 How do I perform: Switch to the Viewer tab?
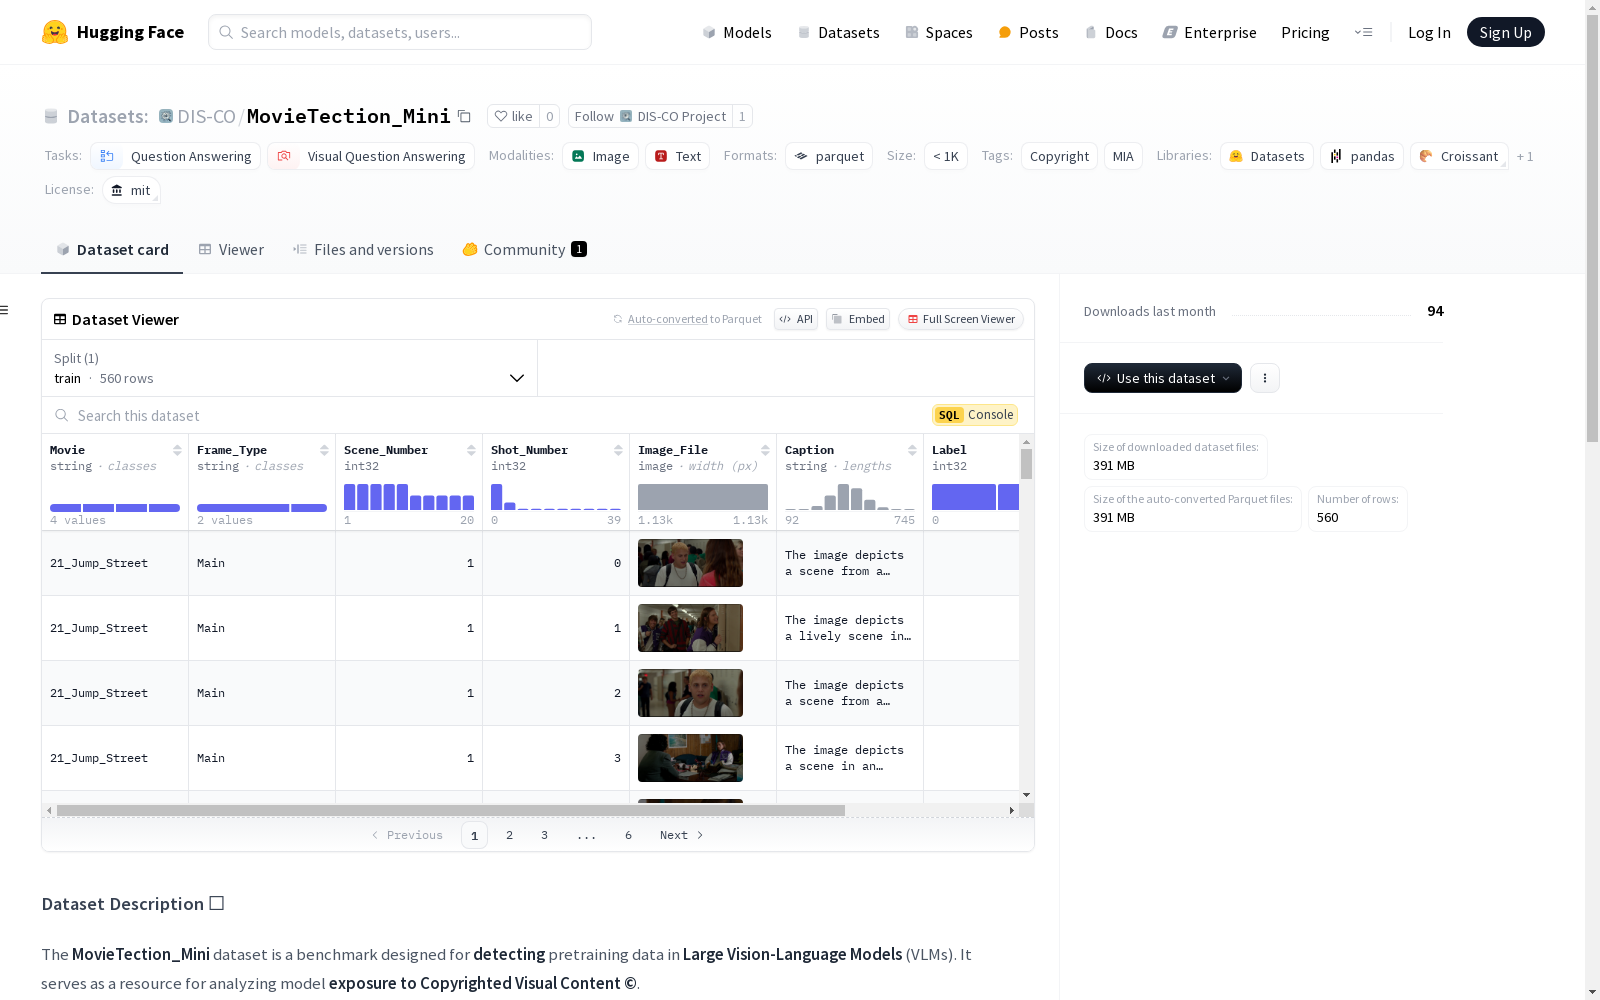click(x=231, y=249)
